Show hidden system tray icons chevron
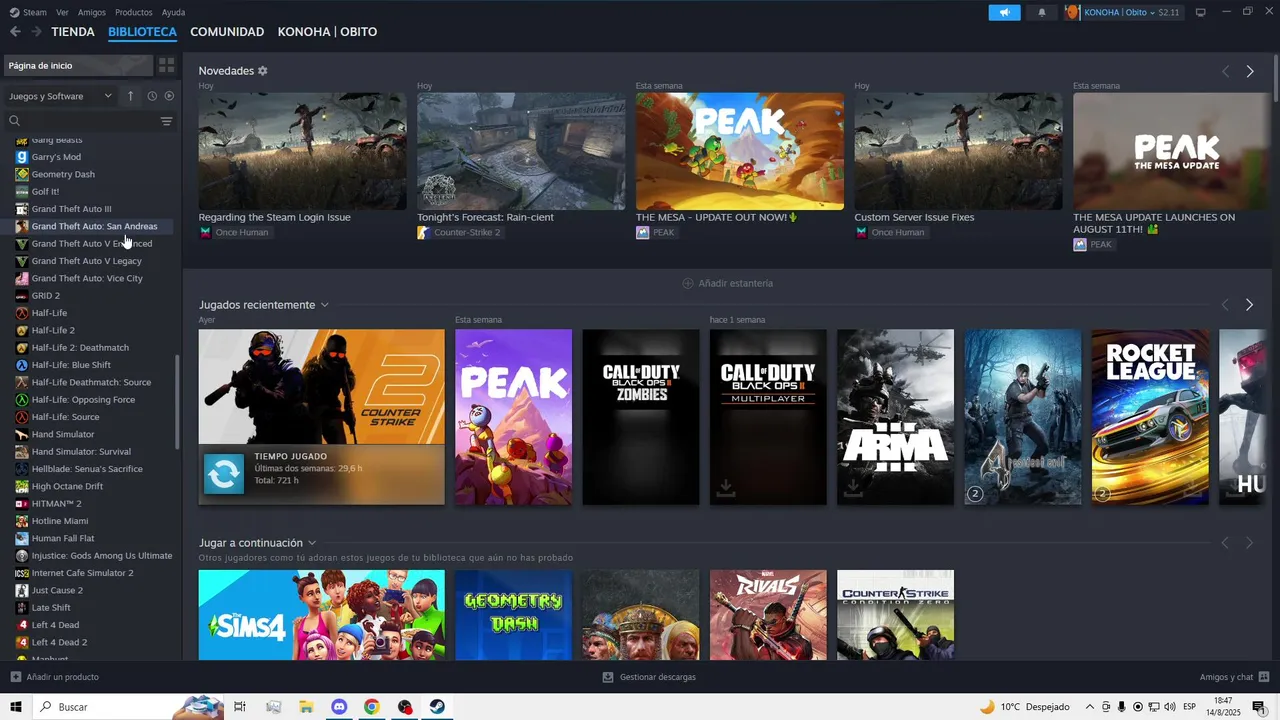1280x720 pixels. tap(1090, 707)
